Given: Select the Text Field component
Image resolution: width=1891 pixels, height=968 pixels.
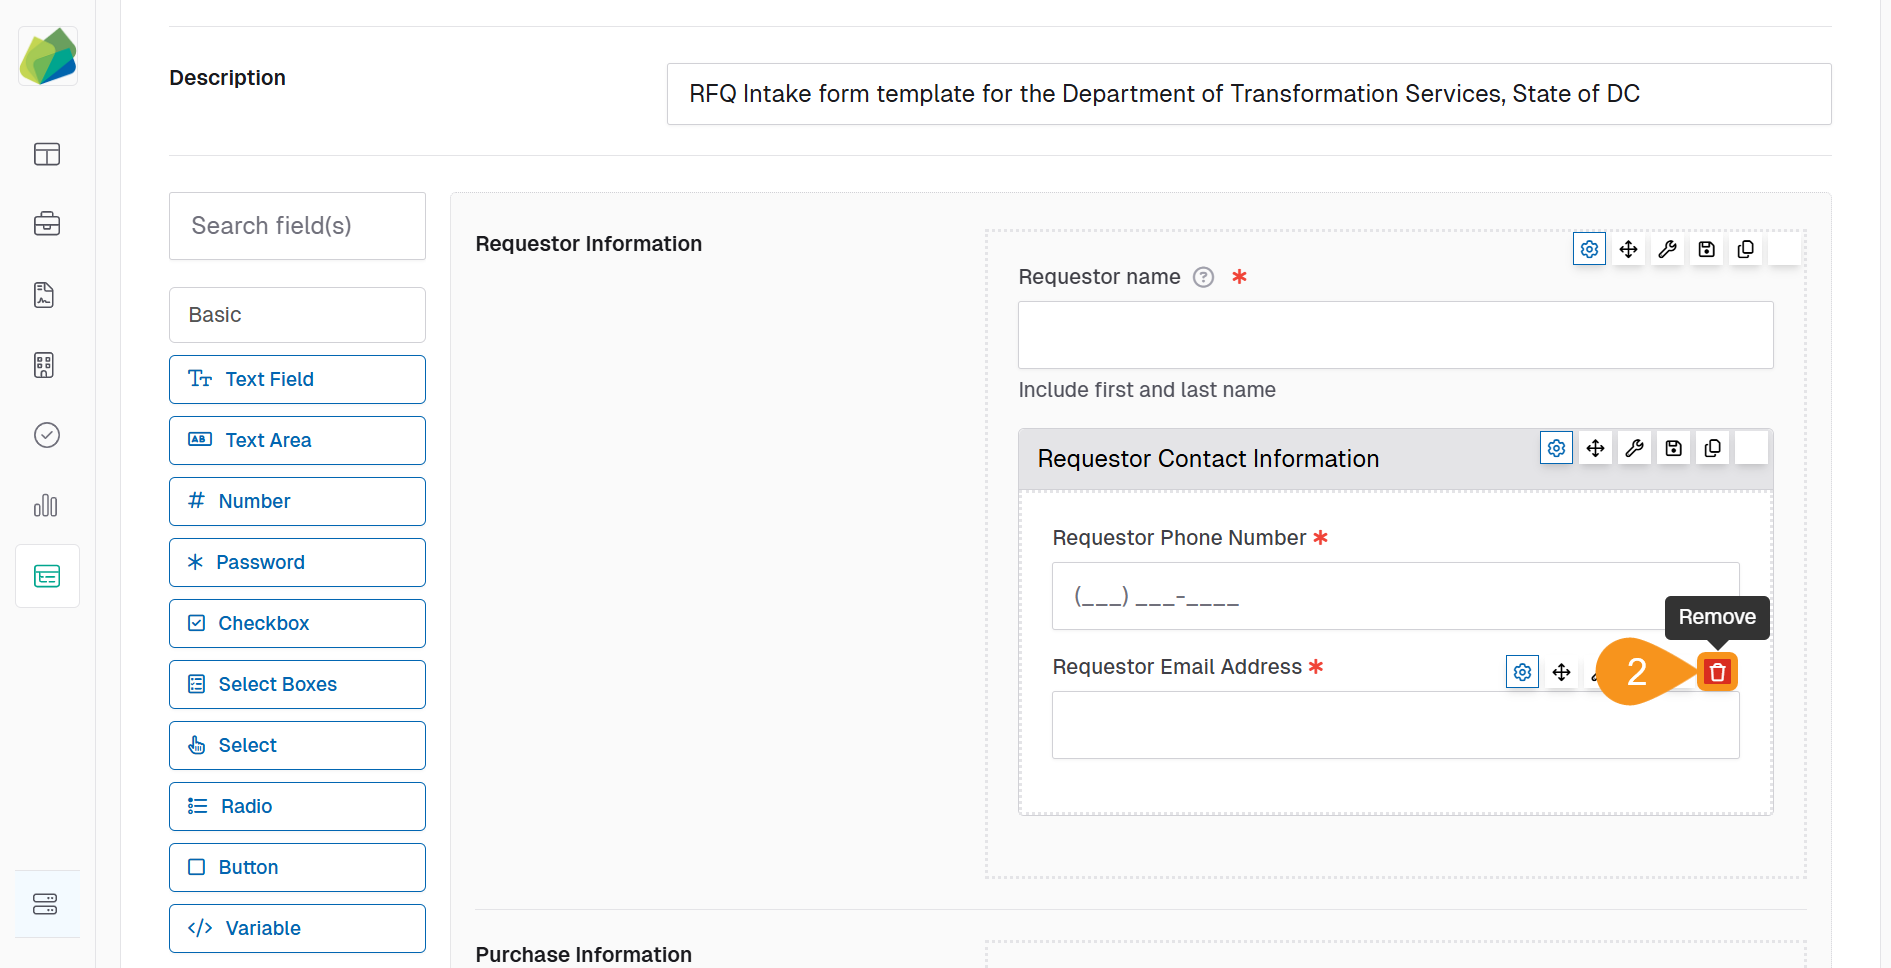Looking at the screenshot, I should tap(297, 379).
